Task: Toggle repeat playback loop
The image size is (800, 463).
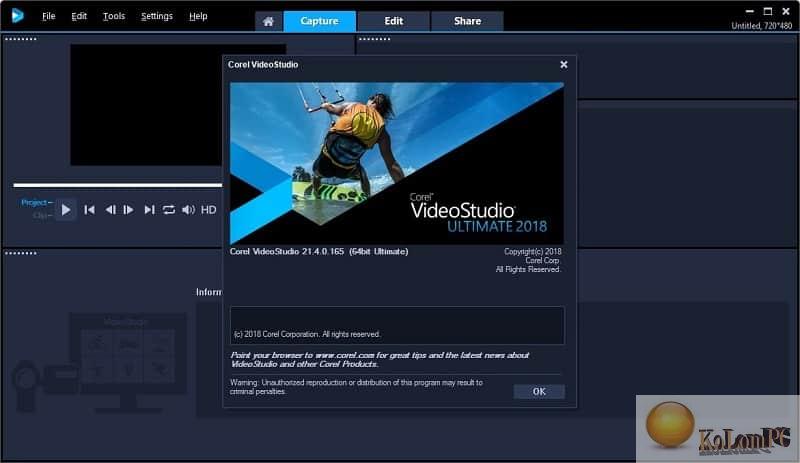Action: pos(169,210)
